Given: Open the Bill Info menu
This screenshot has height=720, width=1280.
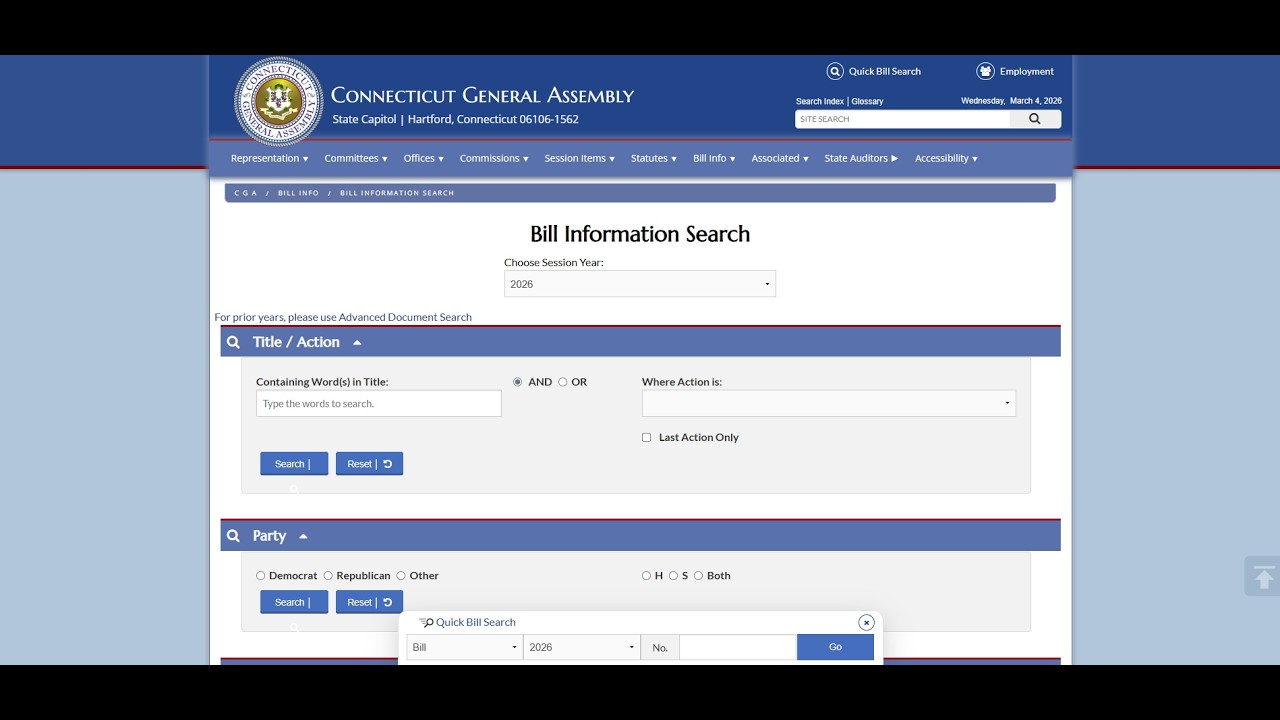Looking at the screenshot, I should tap(714, 158).
